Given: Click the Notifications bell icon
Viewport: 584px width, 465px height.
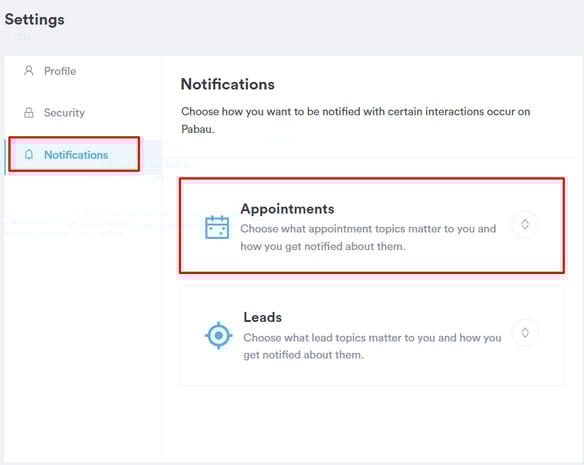Looking at the screenshot, I should tap(29, 154).
